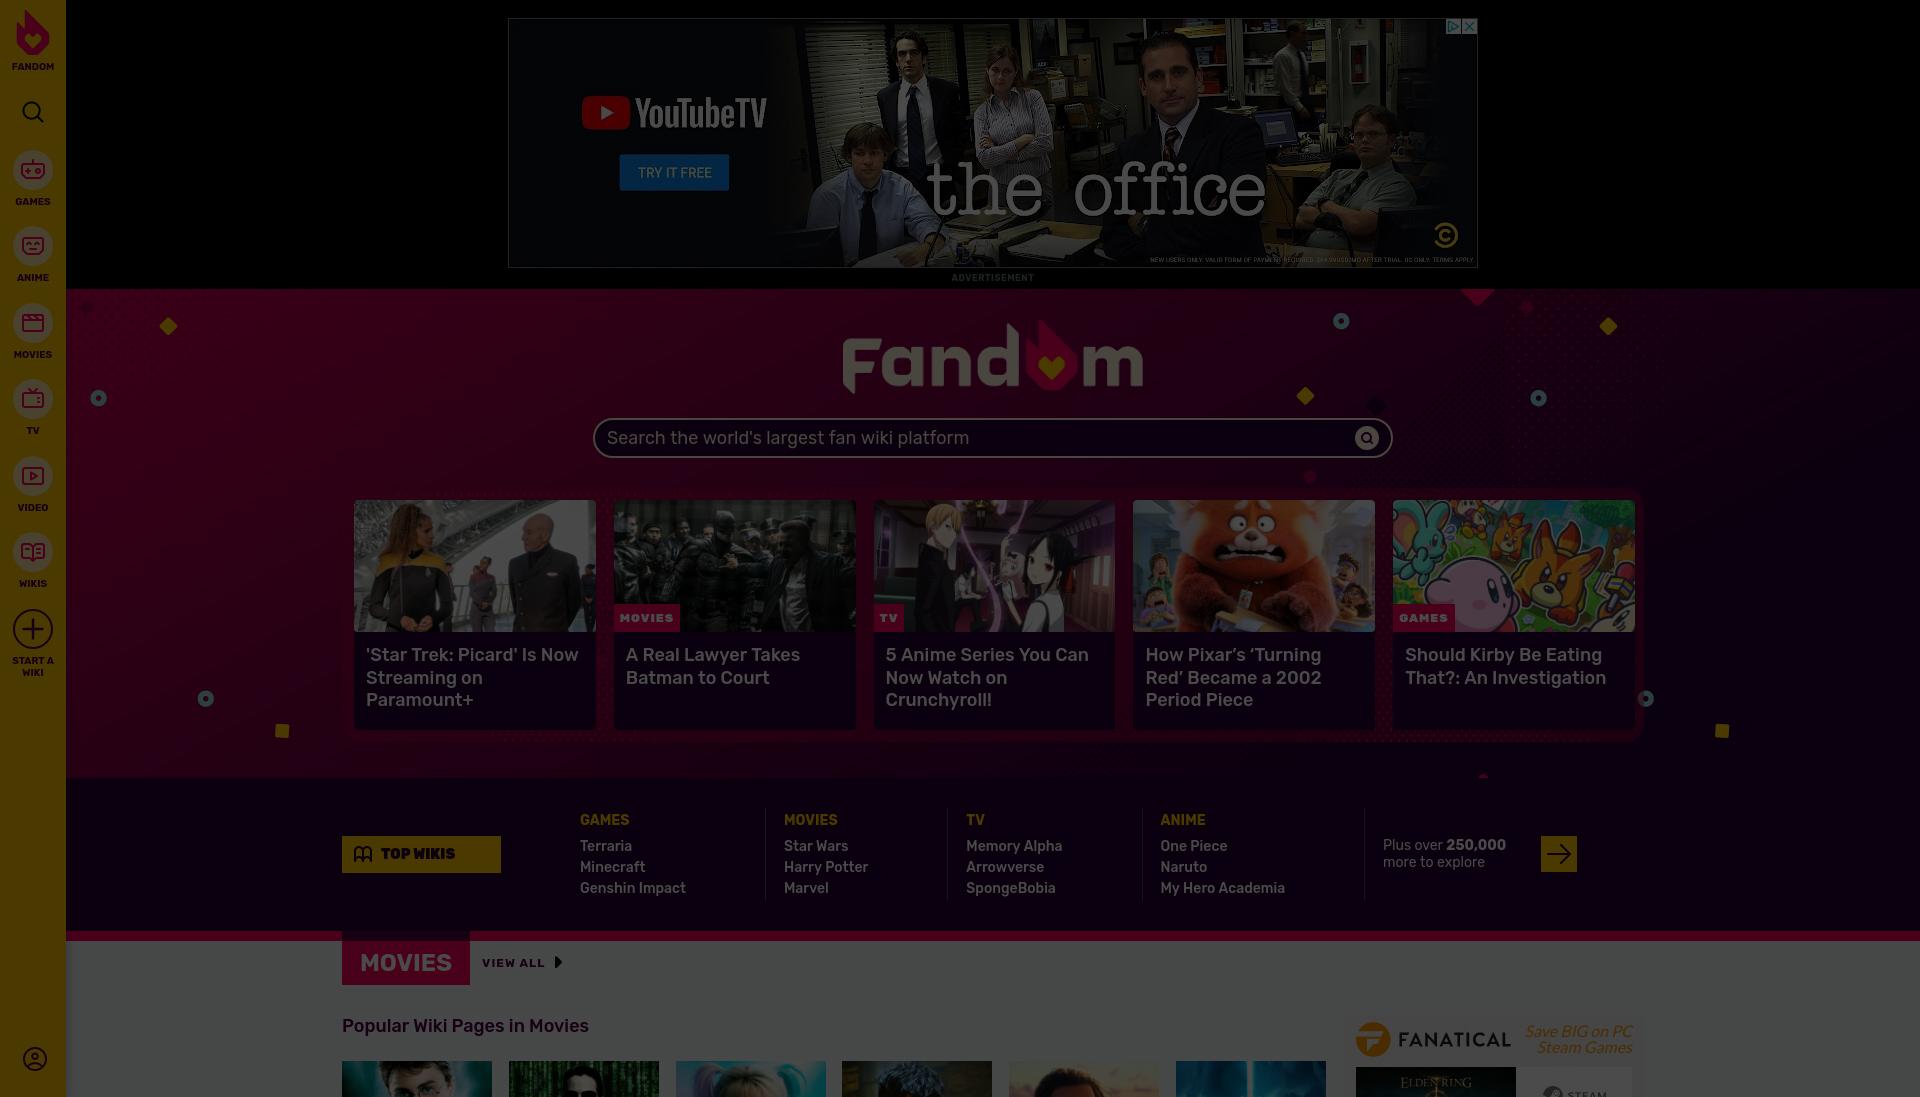Screen dimensions: 1920x1097
Task: Click the yellow arrow to explore more wikis
Action: pos(1558,854)
